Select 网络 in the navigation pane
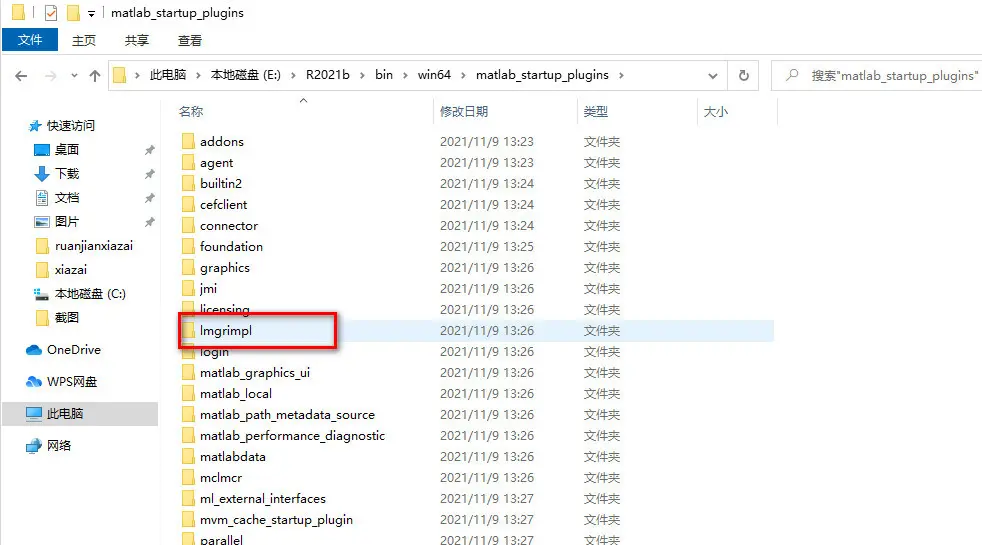This screenshot has height=545, width=982. tap(59, 445)
